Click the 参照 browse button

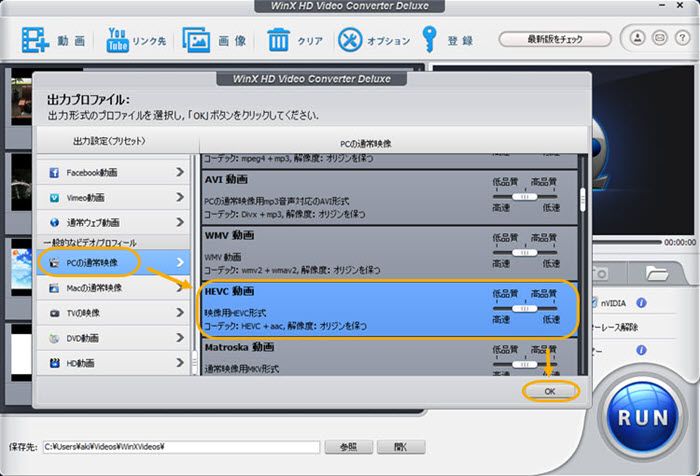pos(348,447)
